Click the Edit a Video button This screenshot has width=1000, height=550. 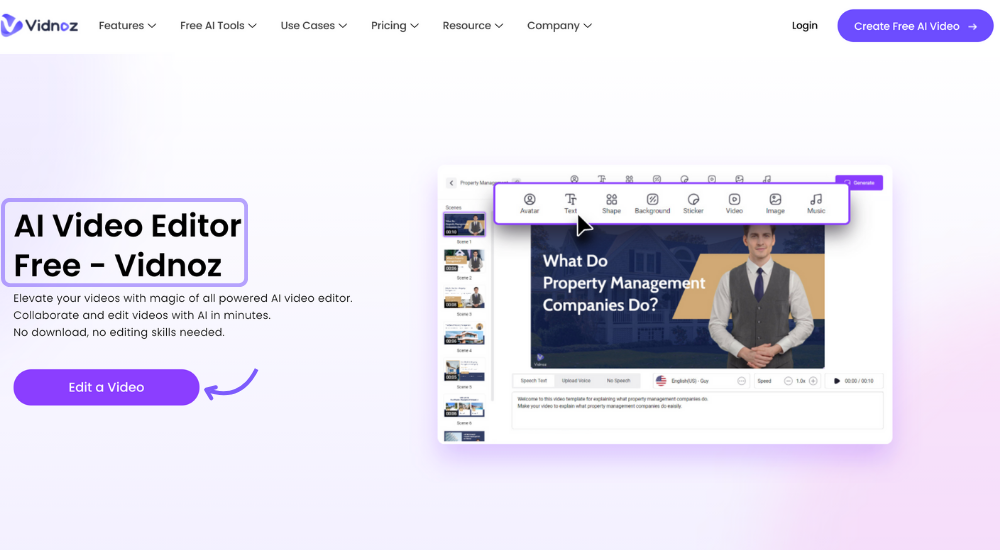coord(107,387)
